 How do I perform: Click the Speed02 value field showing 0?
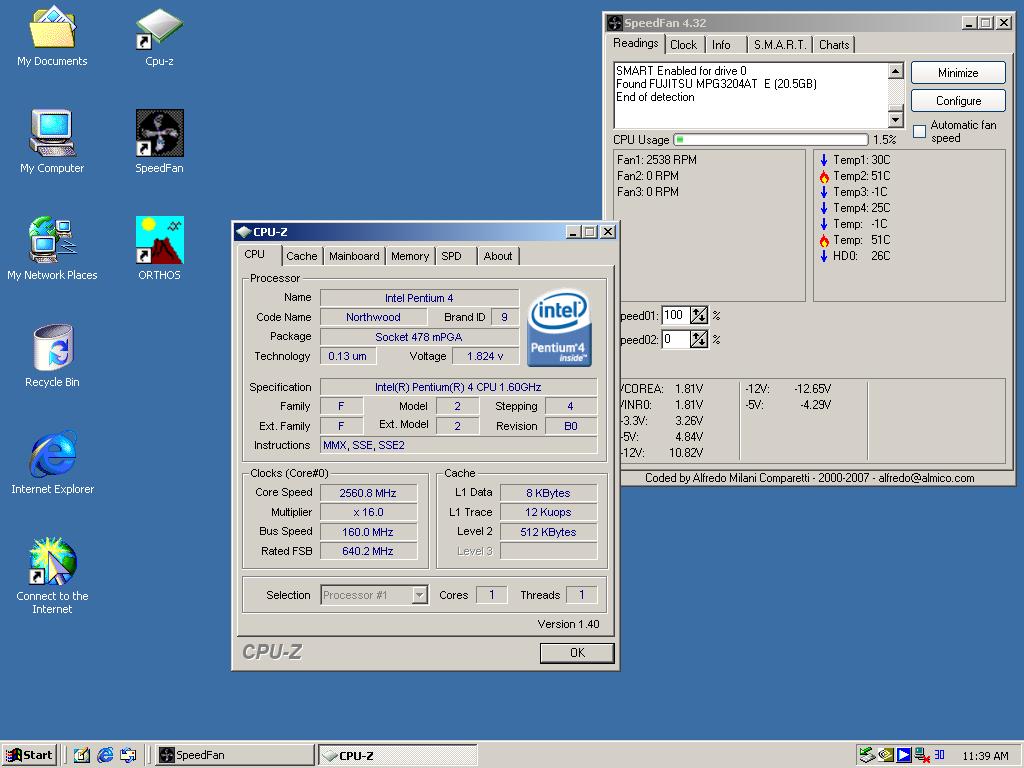point(675,340)
